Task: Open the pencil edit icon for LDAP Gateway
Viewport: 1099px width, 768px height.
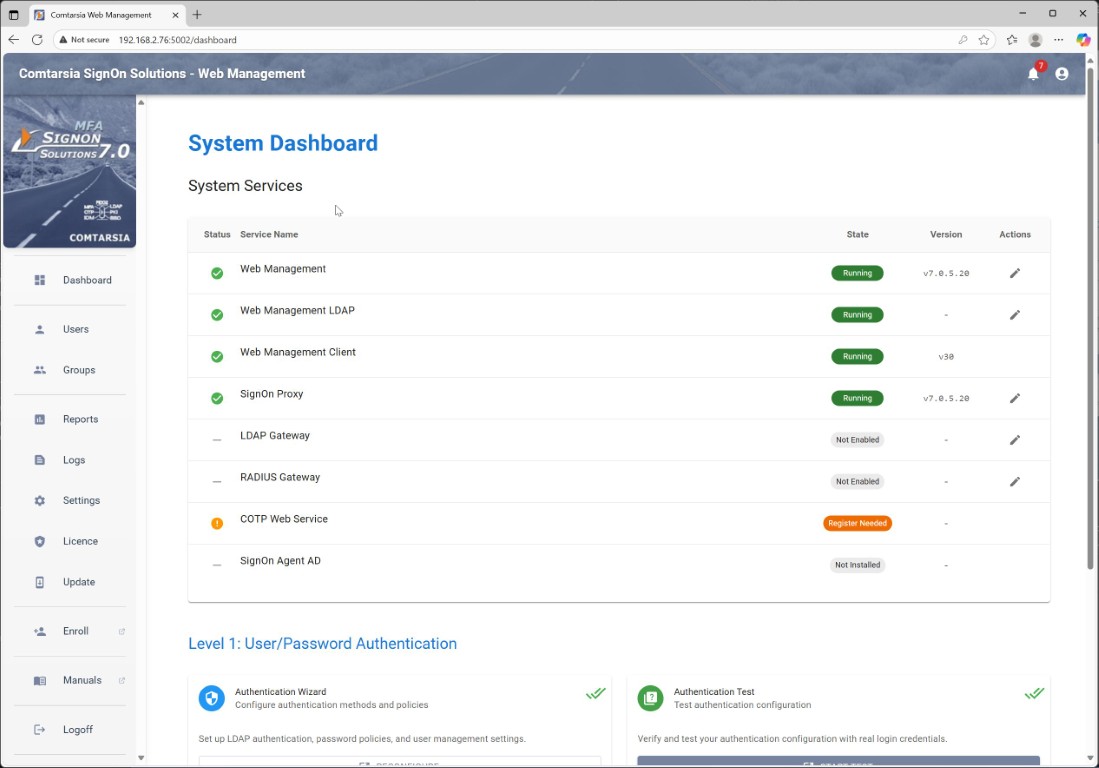Action: click(1014, 439)
